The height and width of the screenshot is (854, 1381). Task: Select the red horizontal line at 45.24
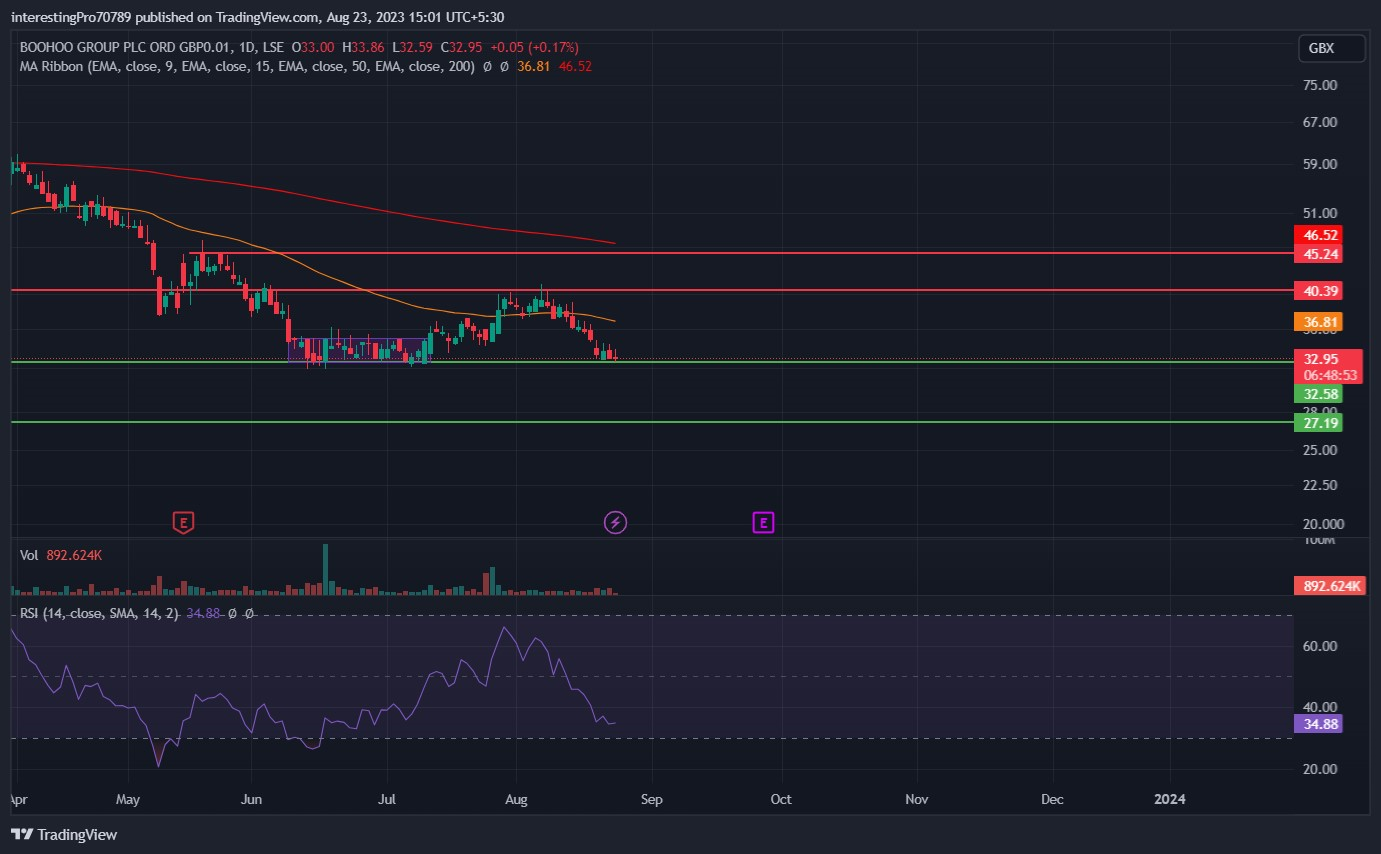(740, 254)
